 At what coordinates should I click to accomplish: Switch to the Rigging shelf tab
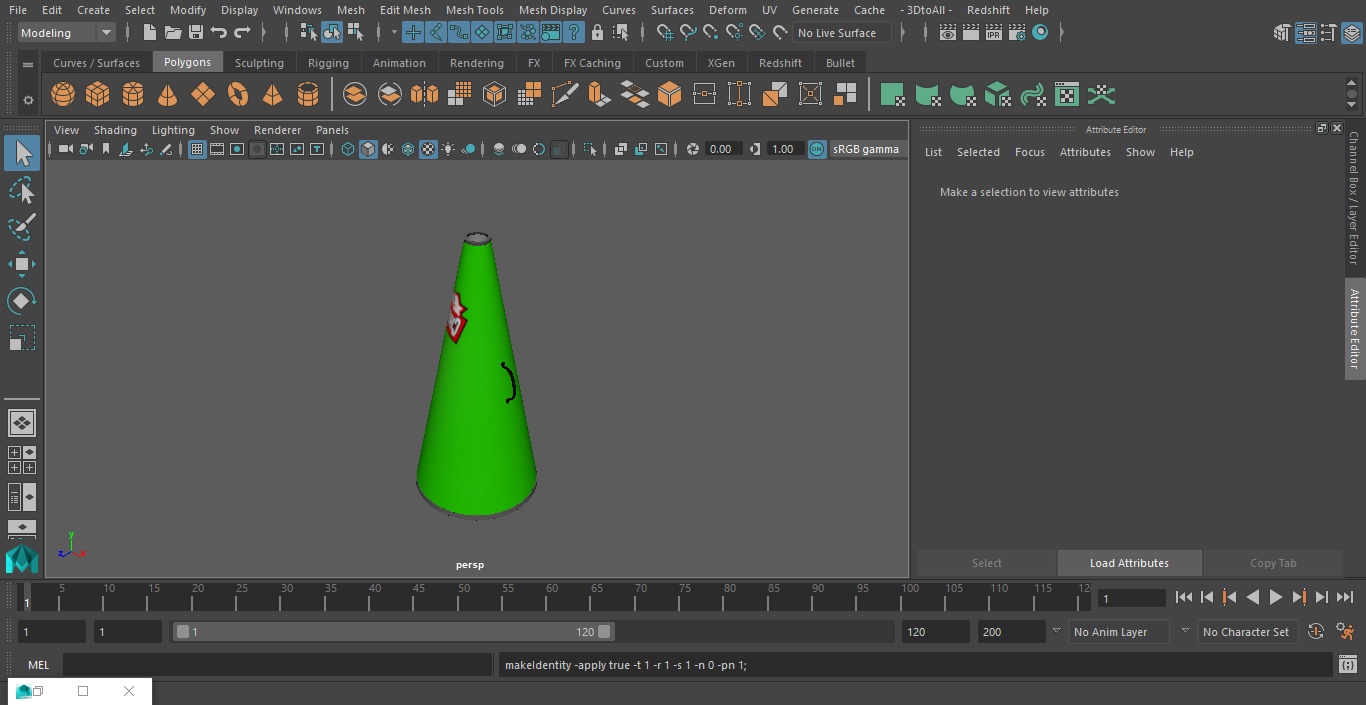(x=328, y=63)
